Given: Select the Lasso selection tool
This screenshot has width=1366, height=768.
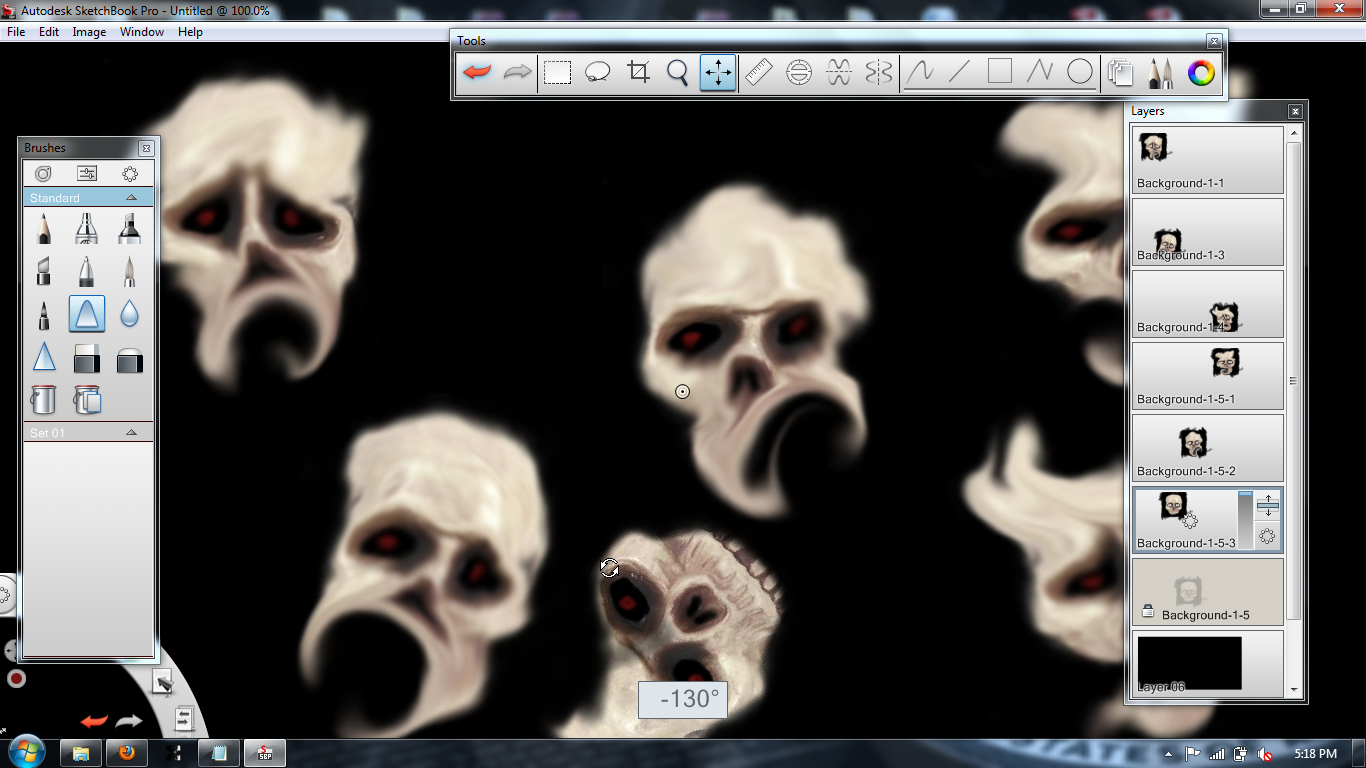Looking at the screenshot, I should tap(598, 73).
